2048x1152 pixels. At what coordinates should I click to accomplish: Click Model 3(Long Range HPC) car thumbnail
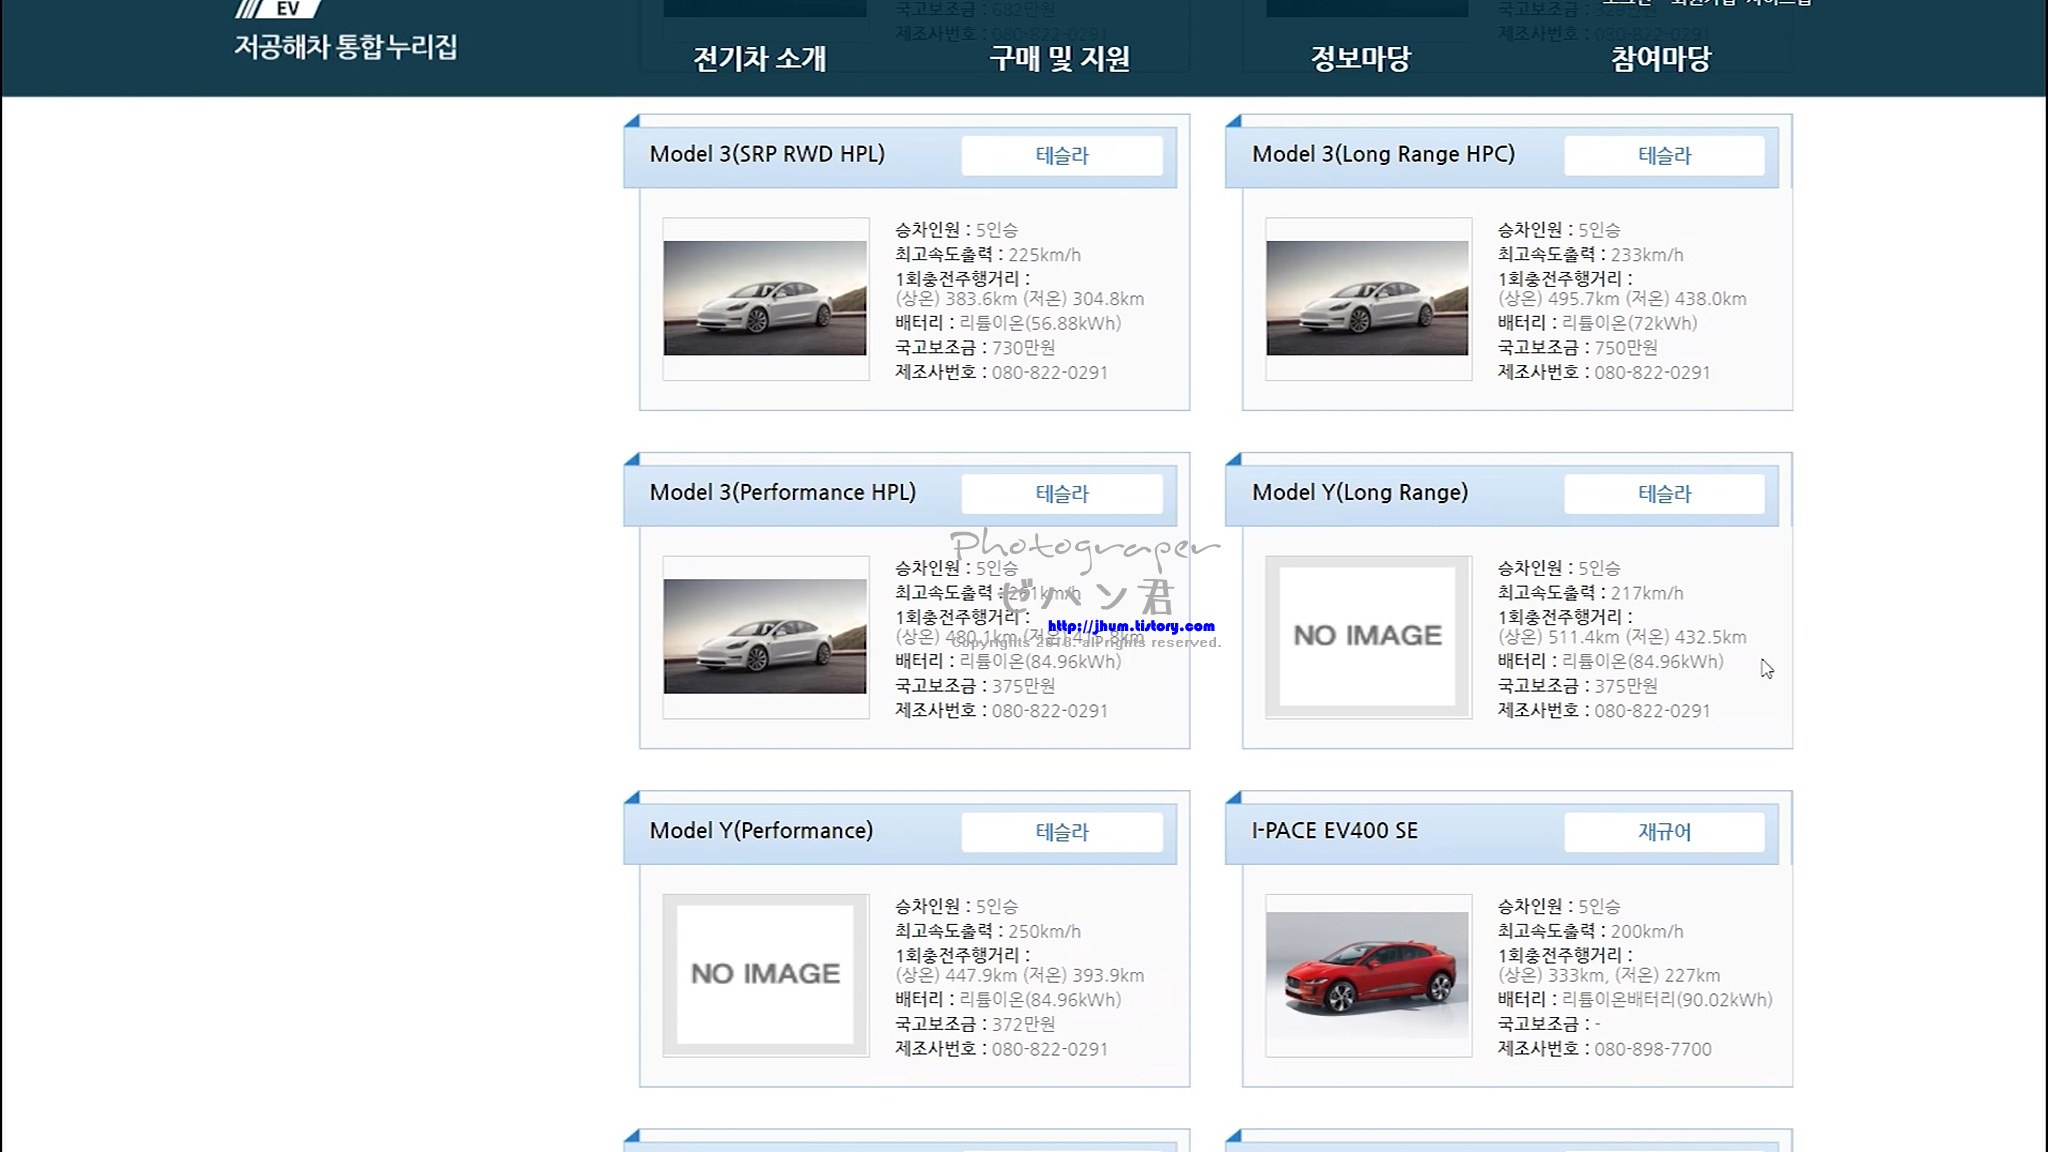pyautogui.click(x=1367, y=298)
